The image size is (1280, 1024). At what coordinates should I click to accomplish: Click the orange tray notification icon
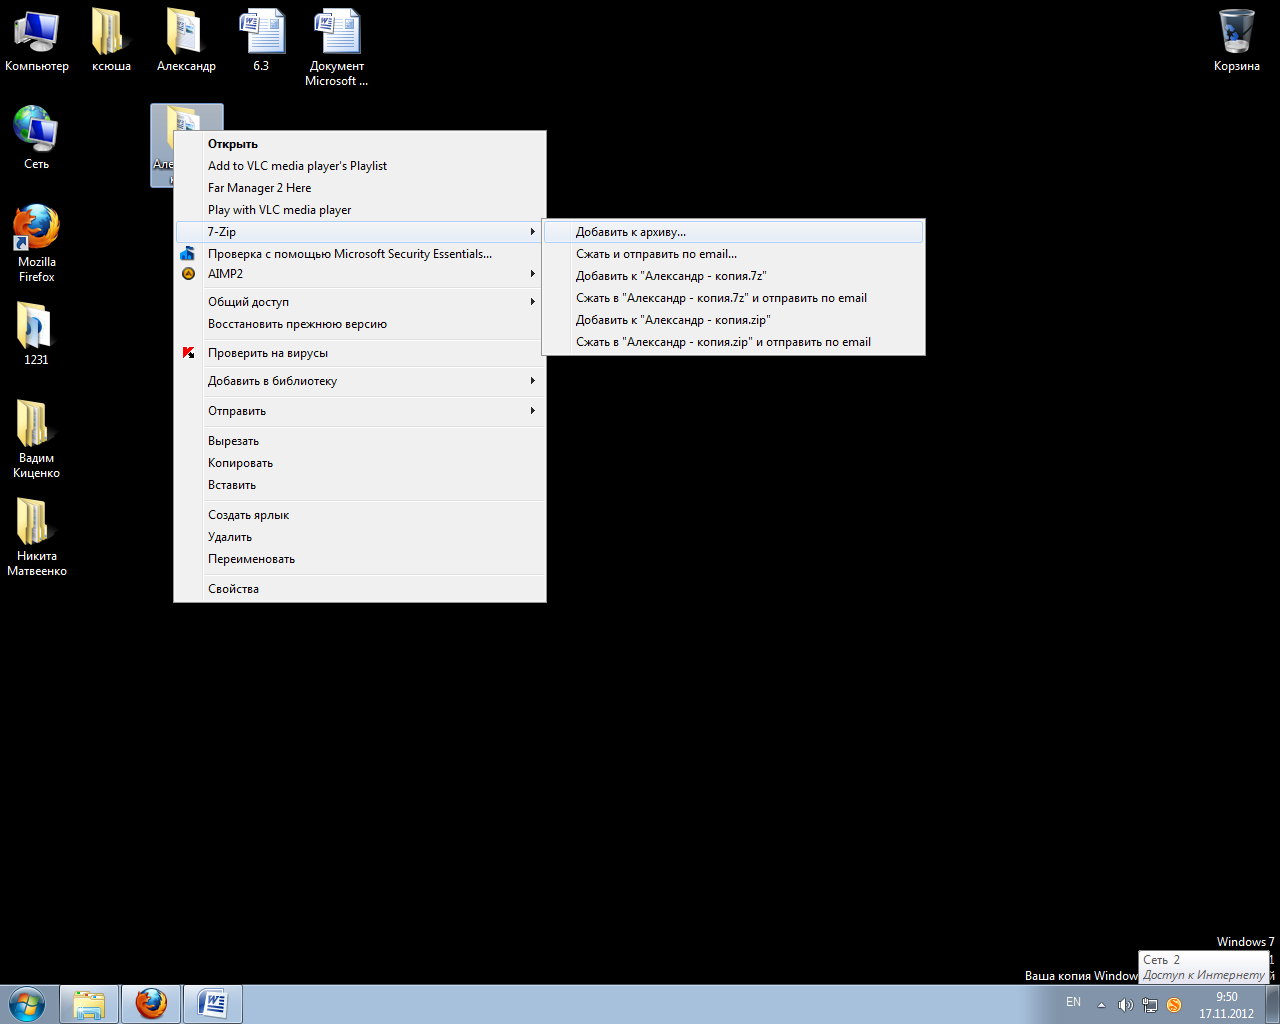click(1174, 1005)
